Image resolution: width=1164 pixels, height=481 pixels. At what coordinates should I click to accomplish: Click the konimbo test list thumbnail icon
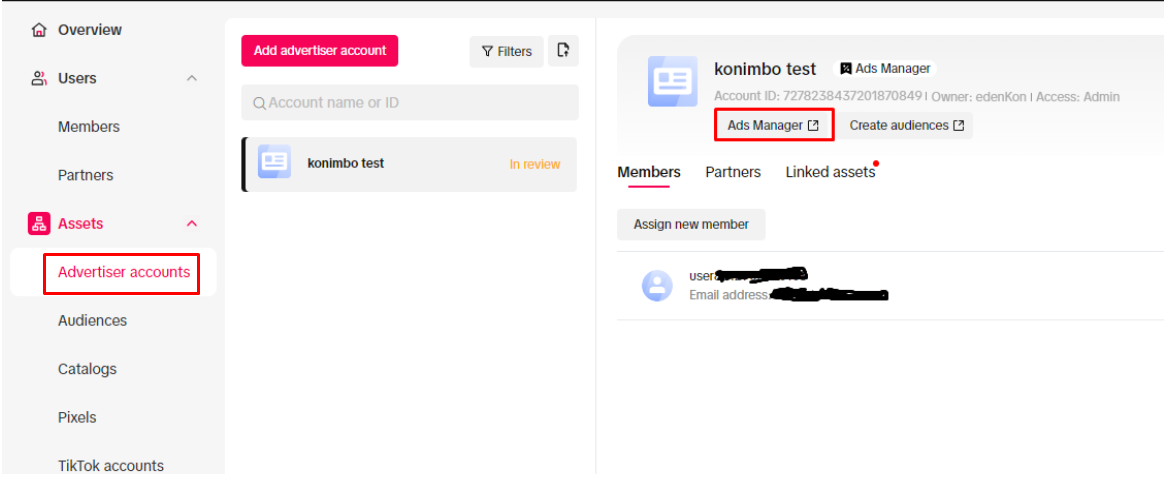[274, 162]
